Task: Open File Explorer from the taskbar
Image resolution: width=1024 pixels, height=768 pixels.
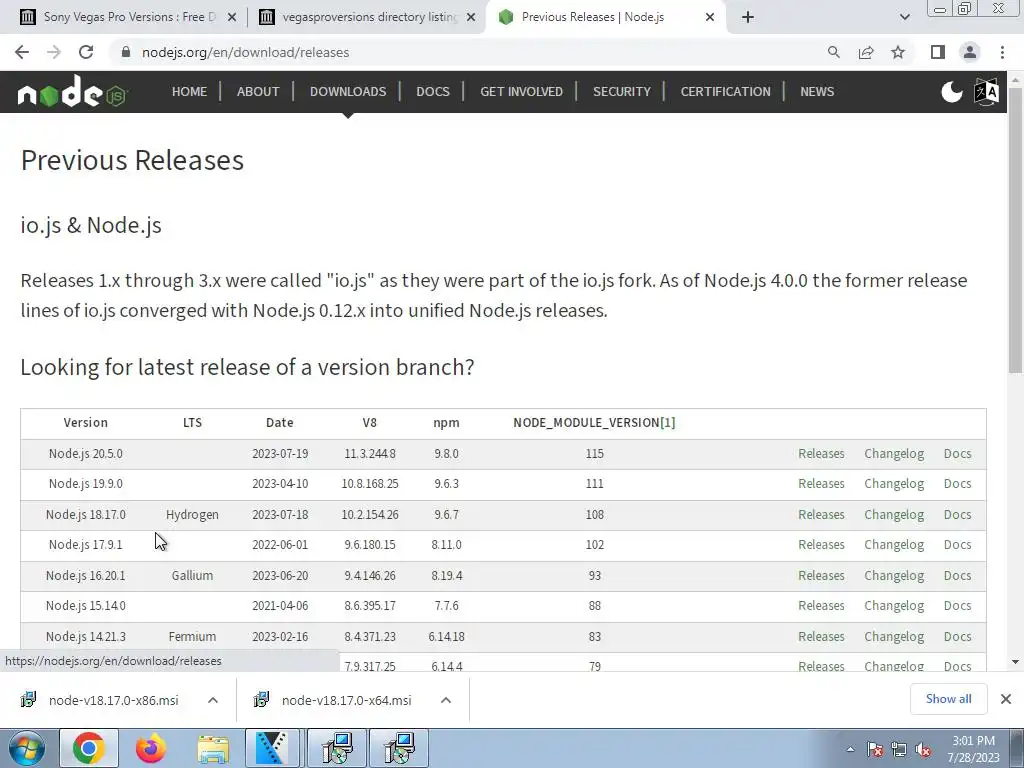Action: pyautogui.click(x=213, y=748)
